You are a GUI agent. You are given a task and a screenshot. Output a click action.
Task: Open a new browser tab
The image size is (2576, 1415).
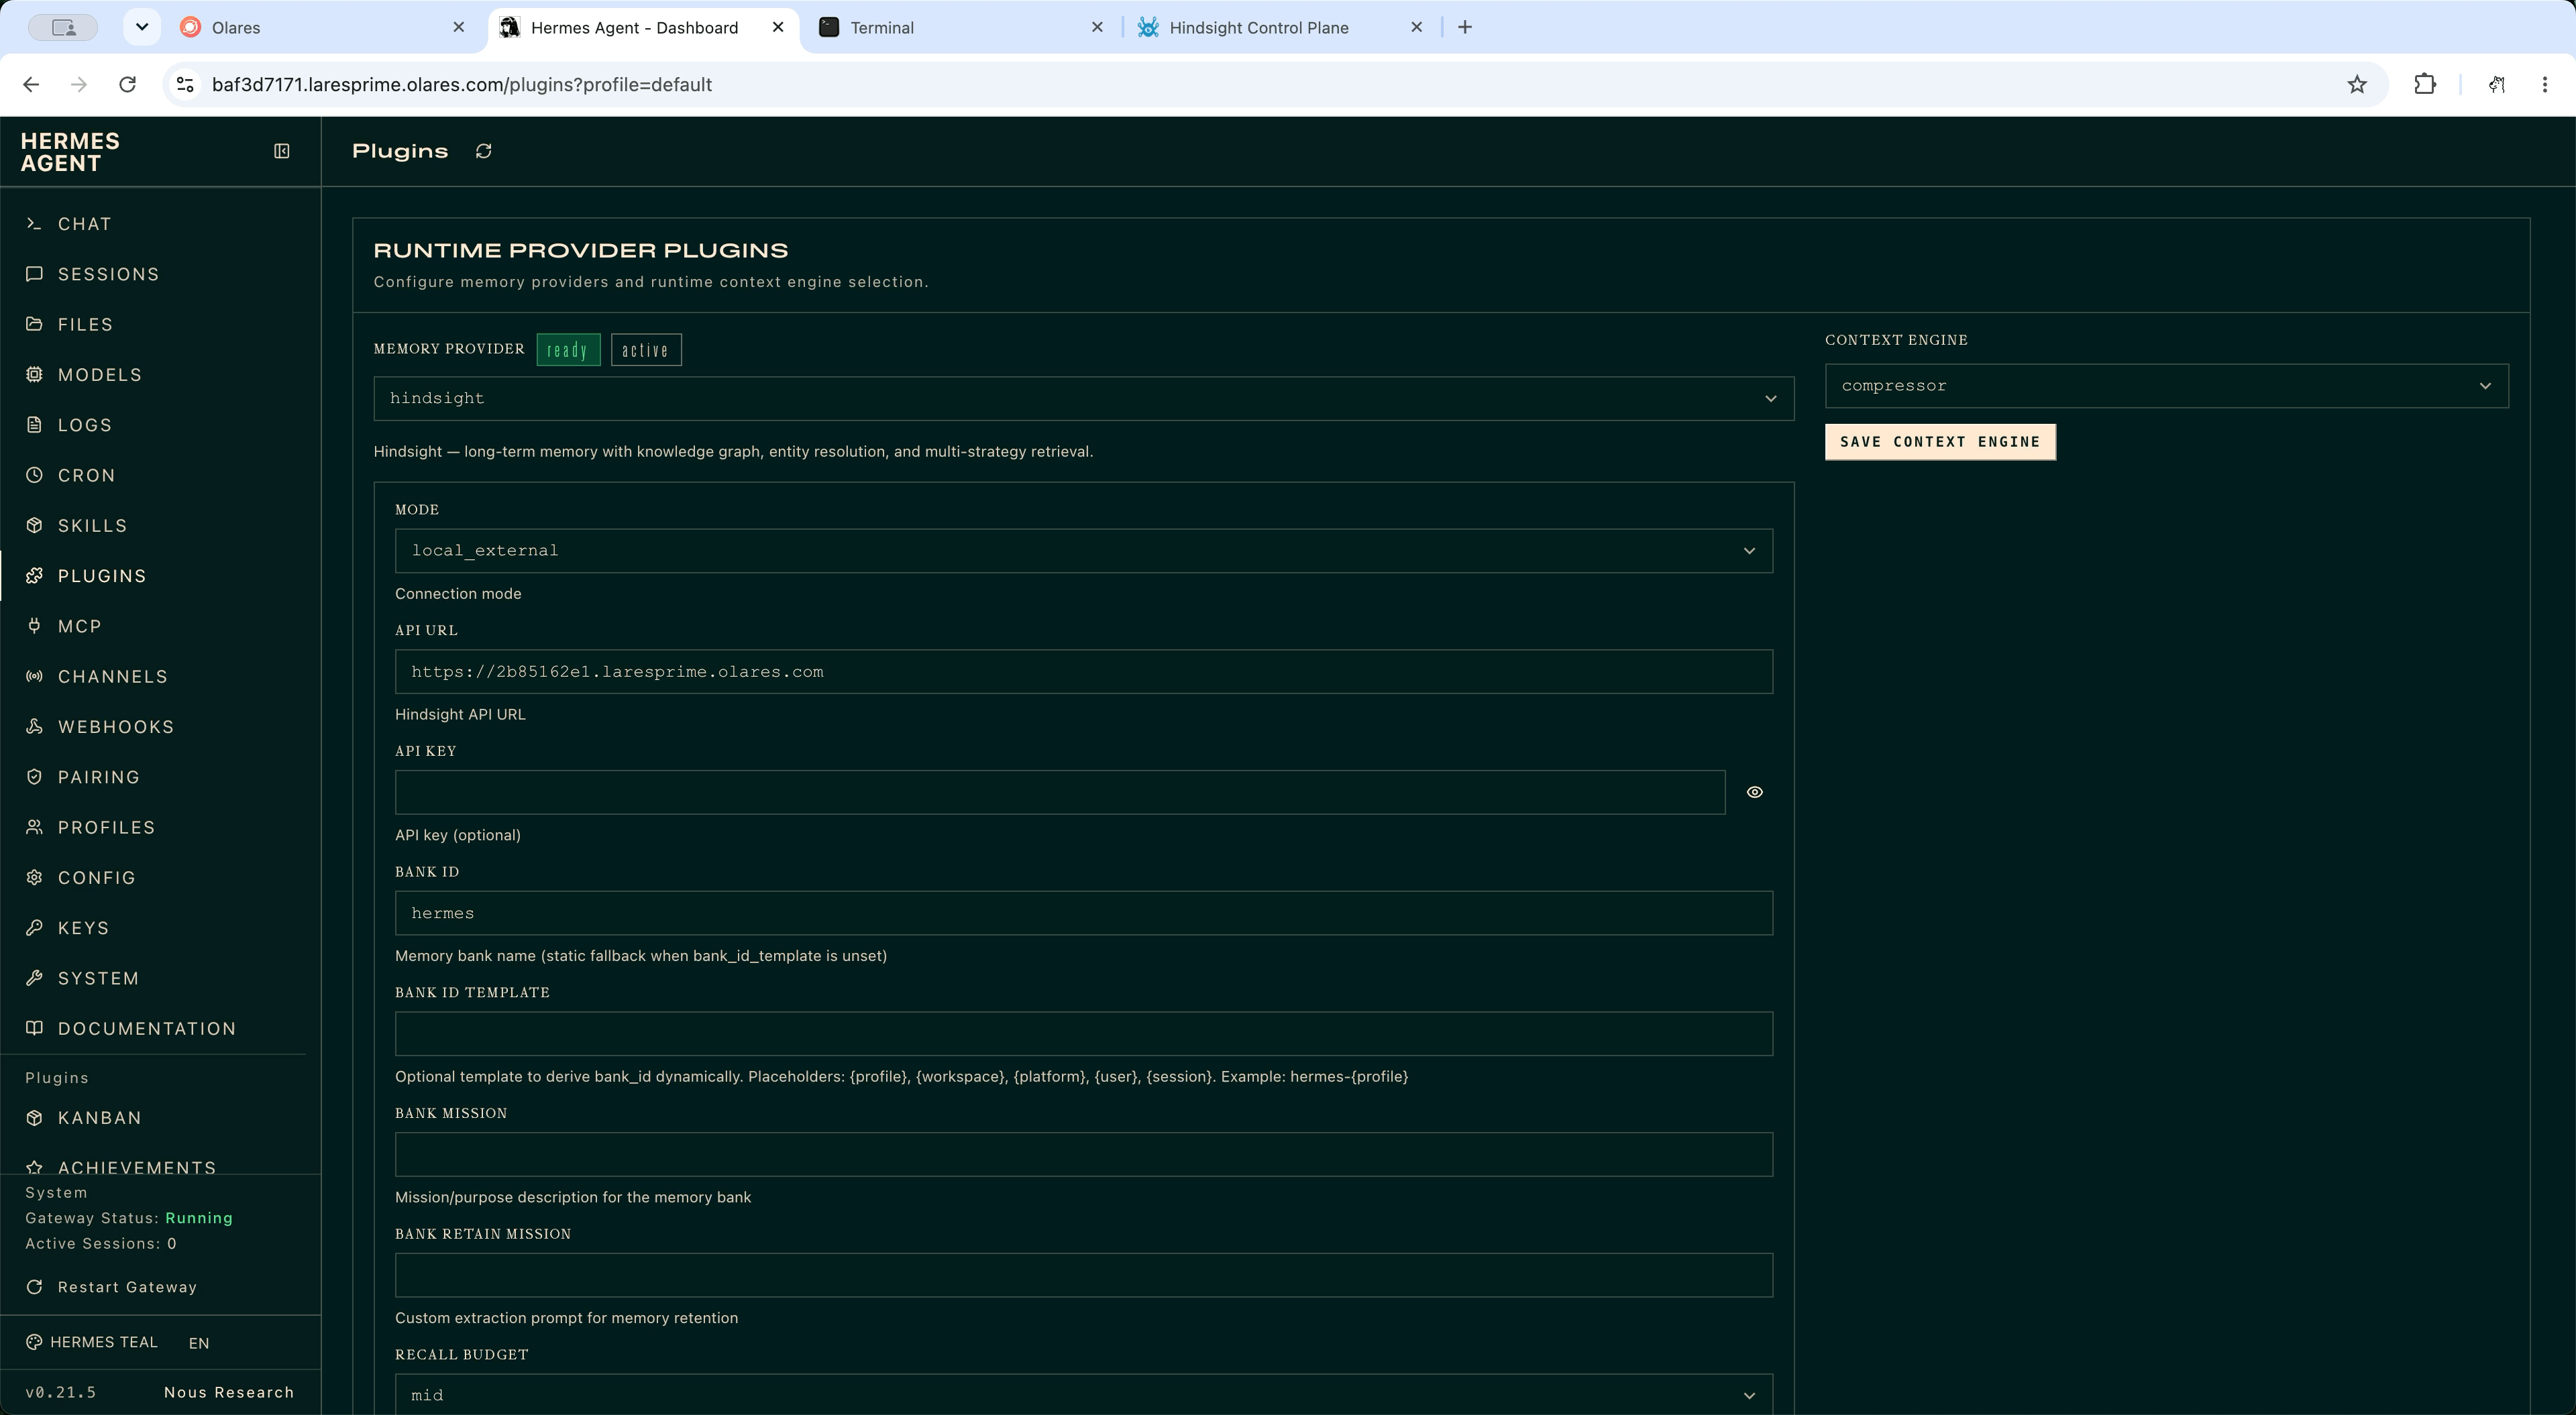[x=1465, y=27]
